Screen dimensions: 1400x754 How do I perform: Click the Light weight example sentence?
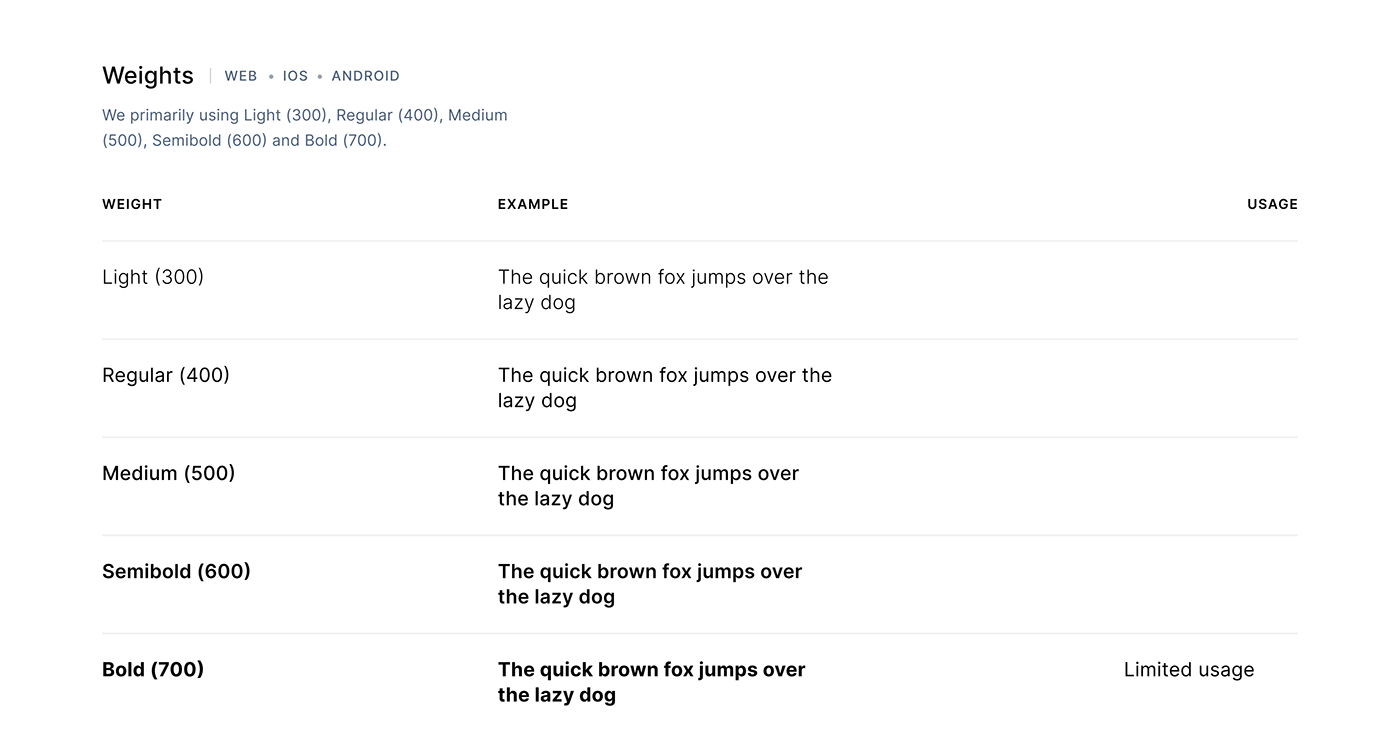tap(664, 290)
